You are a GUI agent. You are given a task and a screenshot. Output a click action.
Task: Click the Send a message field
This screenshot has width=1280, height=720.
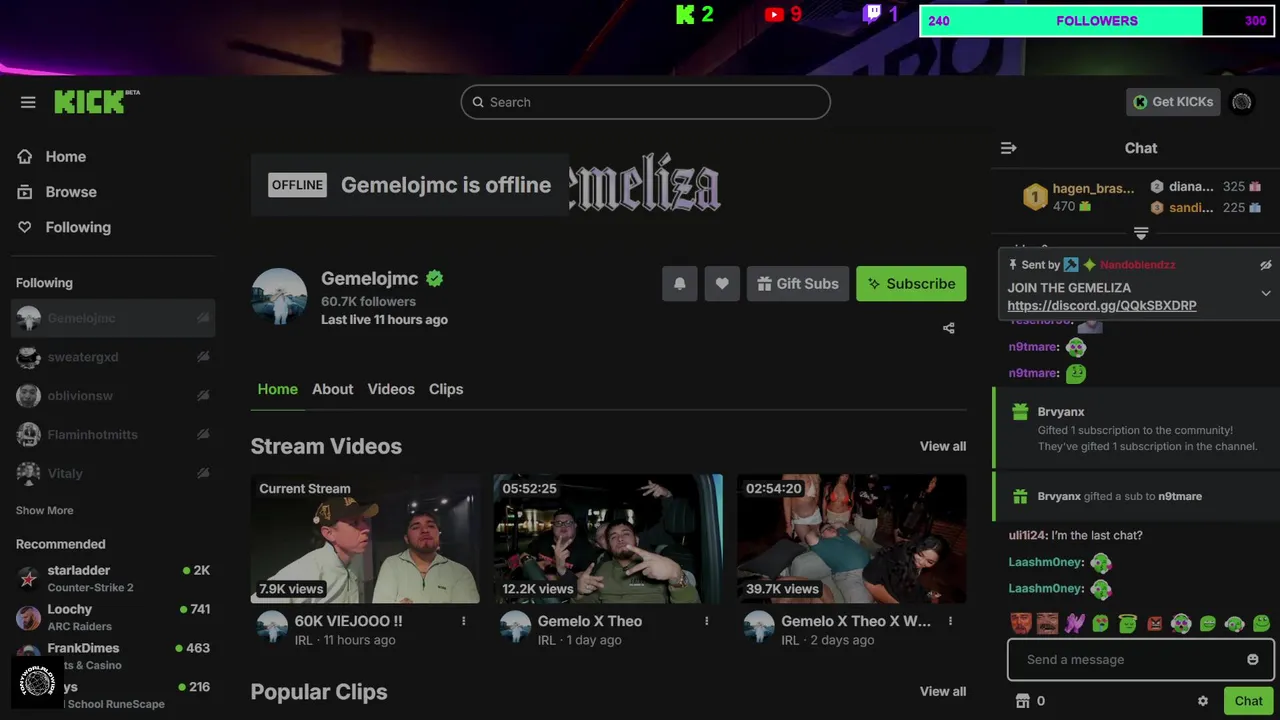(x=1140, y=660)
